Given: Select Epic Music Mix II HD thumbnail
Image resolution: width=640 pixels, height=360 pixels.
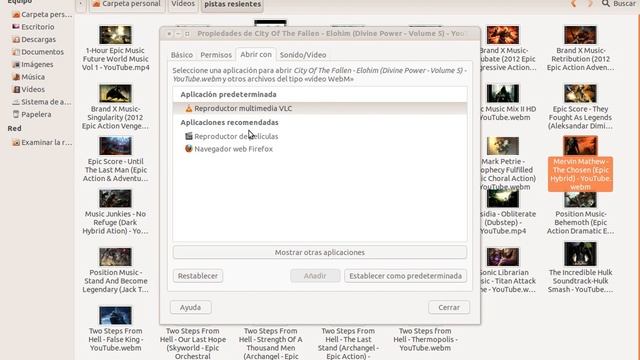Looking at the screenshot, I should tap(503, 93).
